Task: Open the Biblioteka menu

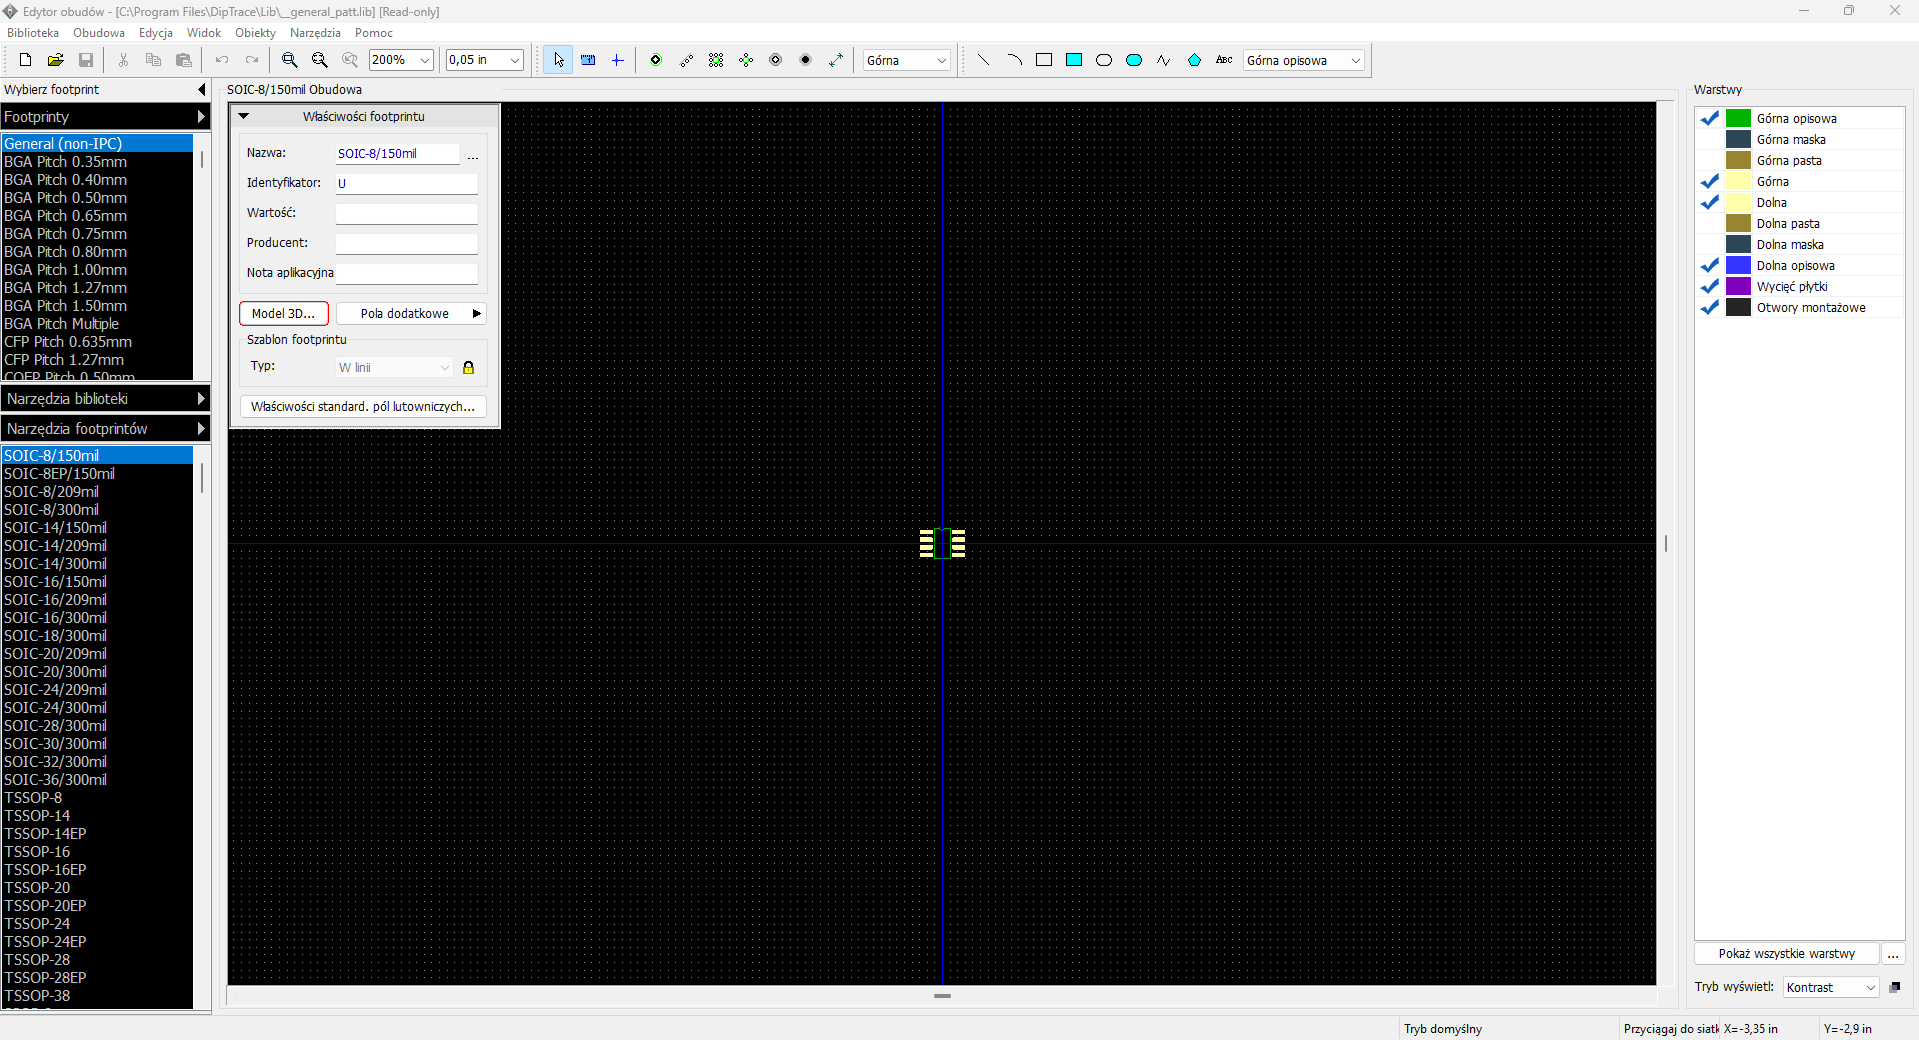Action: click(33, 33)
